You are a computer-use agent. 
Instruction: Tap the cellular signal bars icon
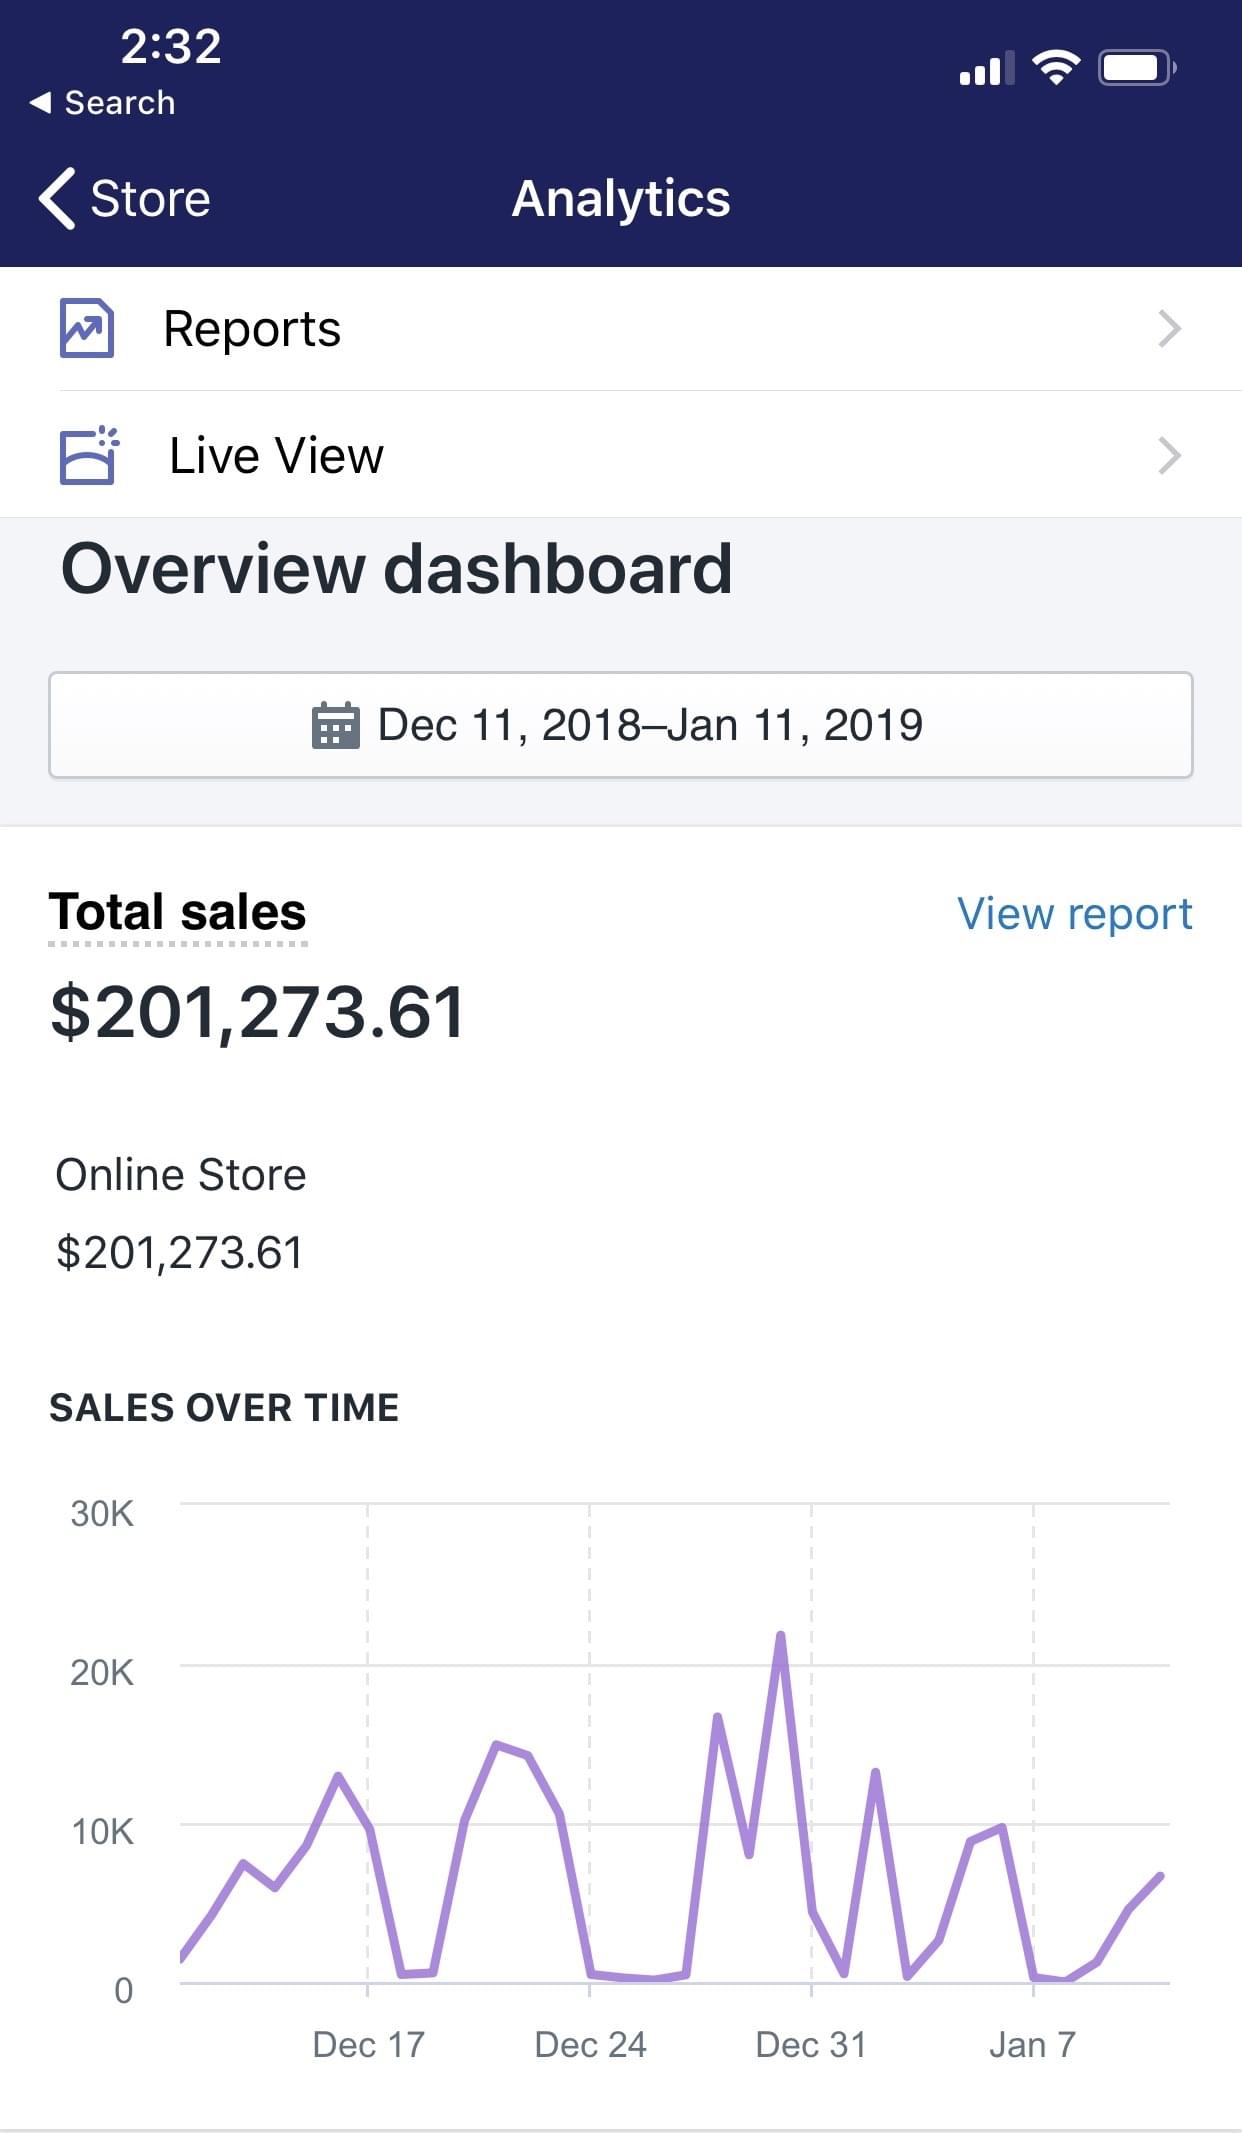(986, 69)
